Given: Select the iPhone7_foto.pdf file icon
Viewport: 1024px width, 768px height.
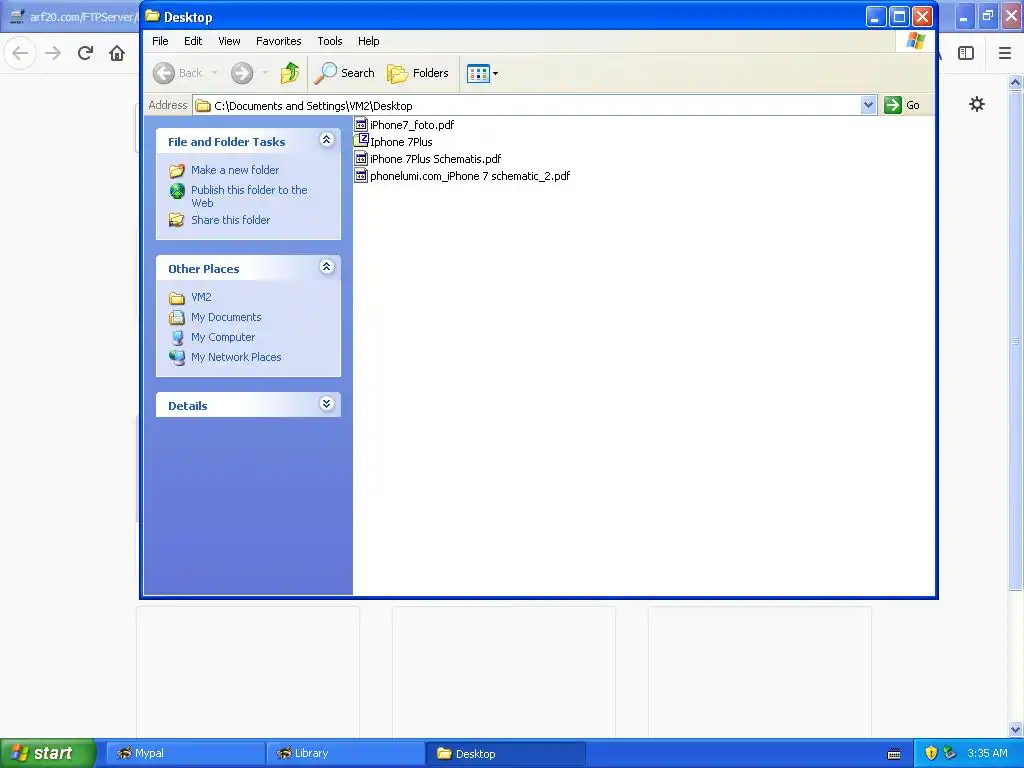Looking at the screenshot, I should (x=361, y=124).
